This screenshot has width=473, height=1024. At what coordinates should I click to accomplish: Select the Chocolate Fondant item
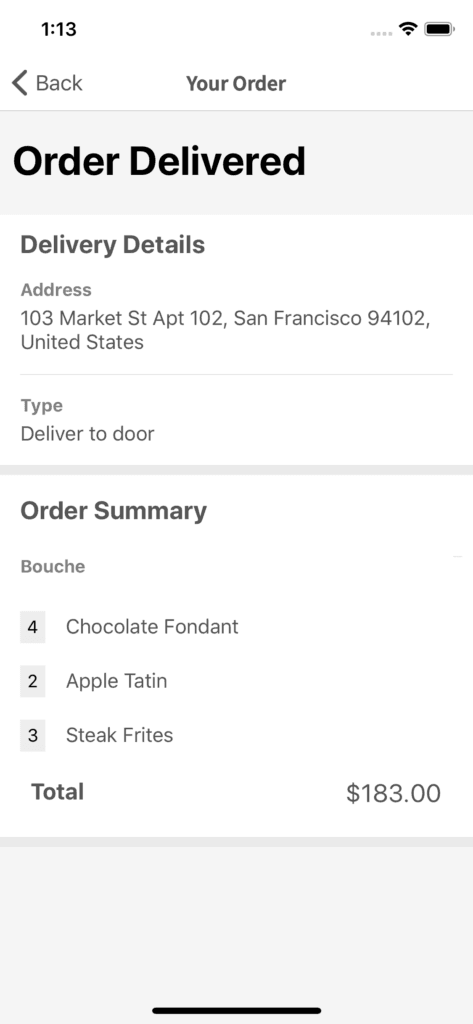click(x=152, y=627)
